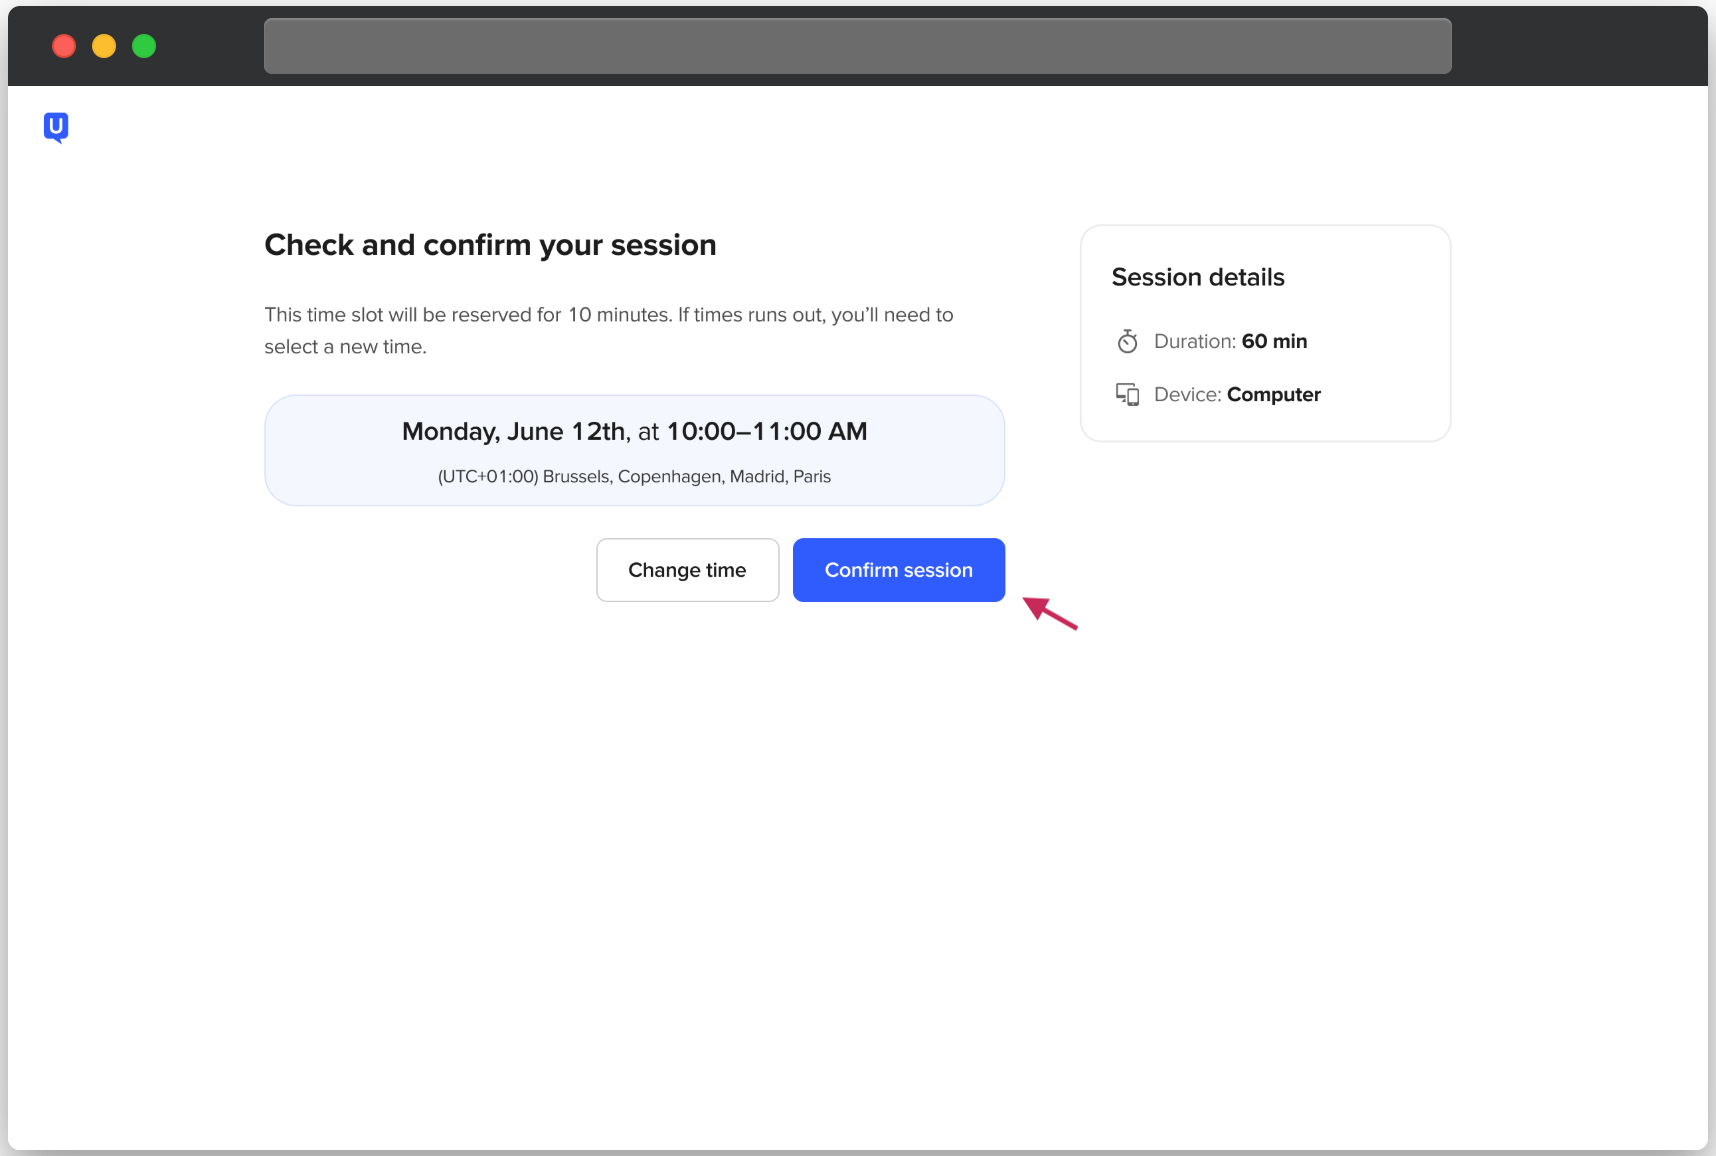
Task: Click the 'Computer' device value
Action: [1273, 394]
